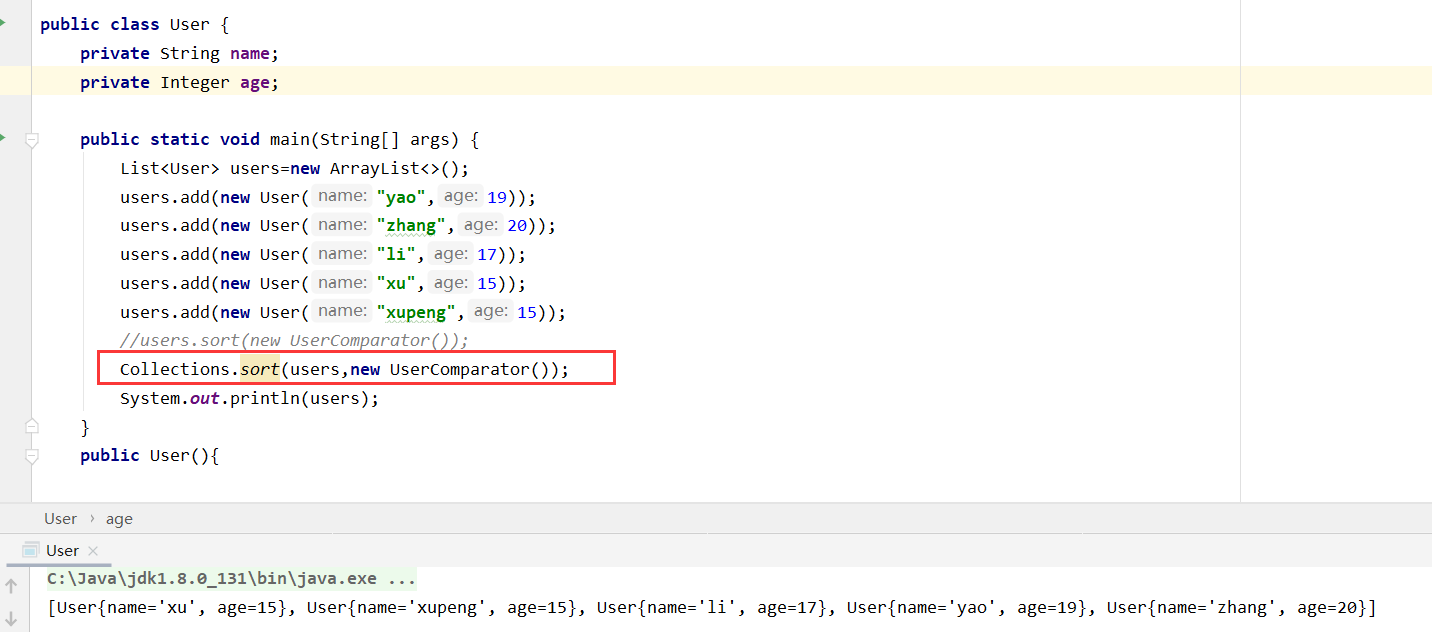This screenshot has width=1432, height=632.
Task: Collapse the main method with fold arrow
Action: coord(31,140)
